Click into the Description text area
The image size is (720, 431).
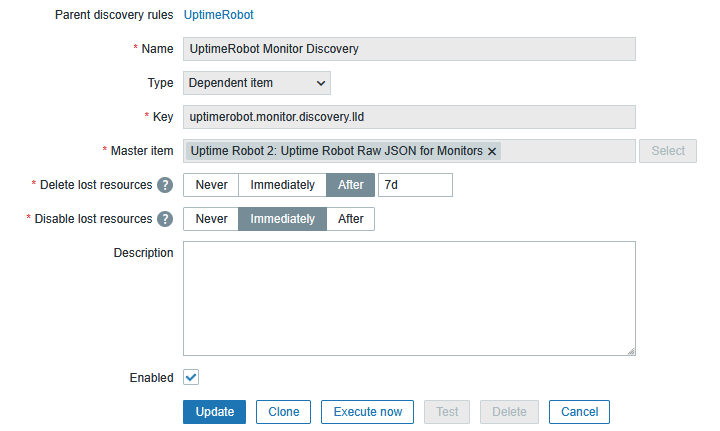point(409,298)
